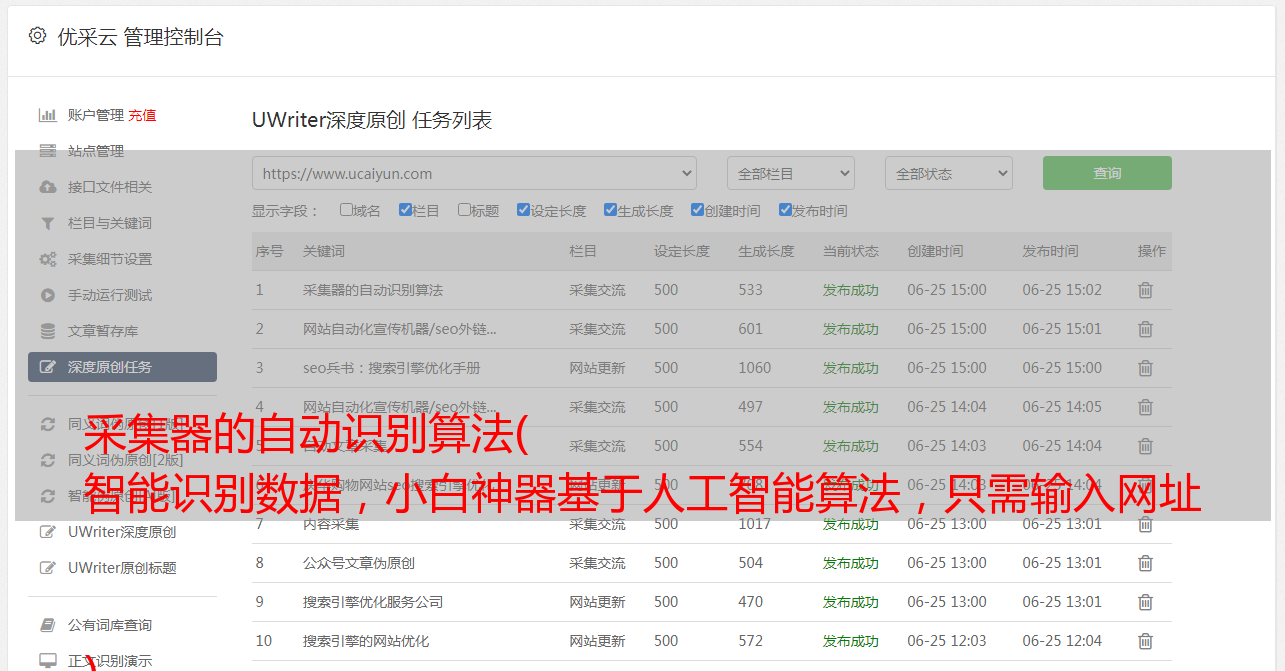Click publish time 06-25 15:02
Screen dimensions: 1285x671
pos(1062,290)
